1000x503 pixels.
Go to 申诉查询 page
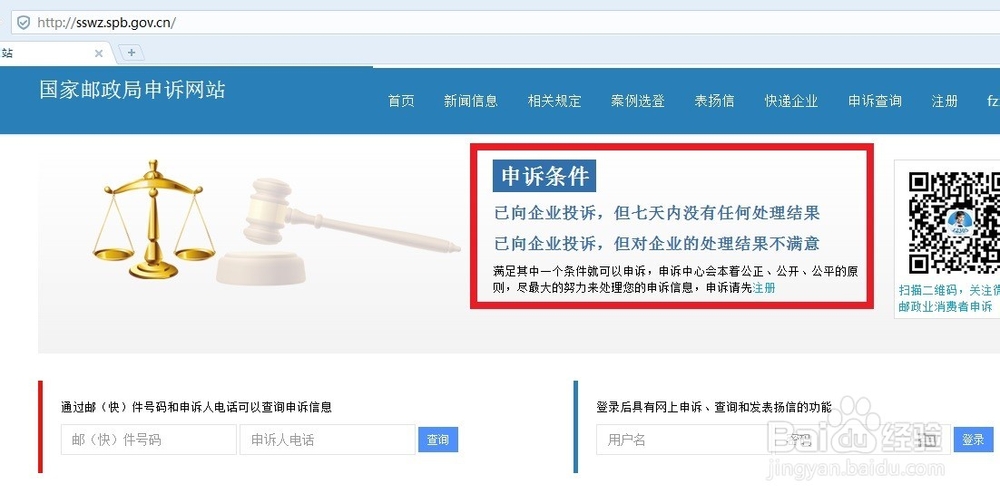tap(875, 101)
